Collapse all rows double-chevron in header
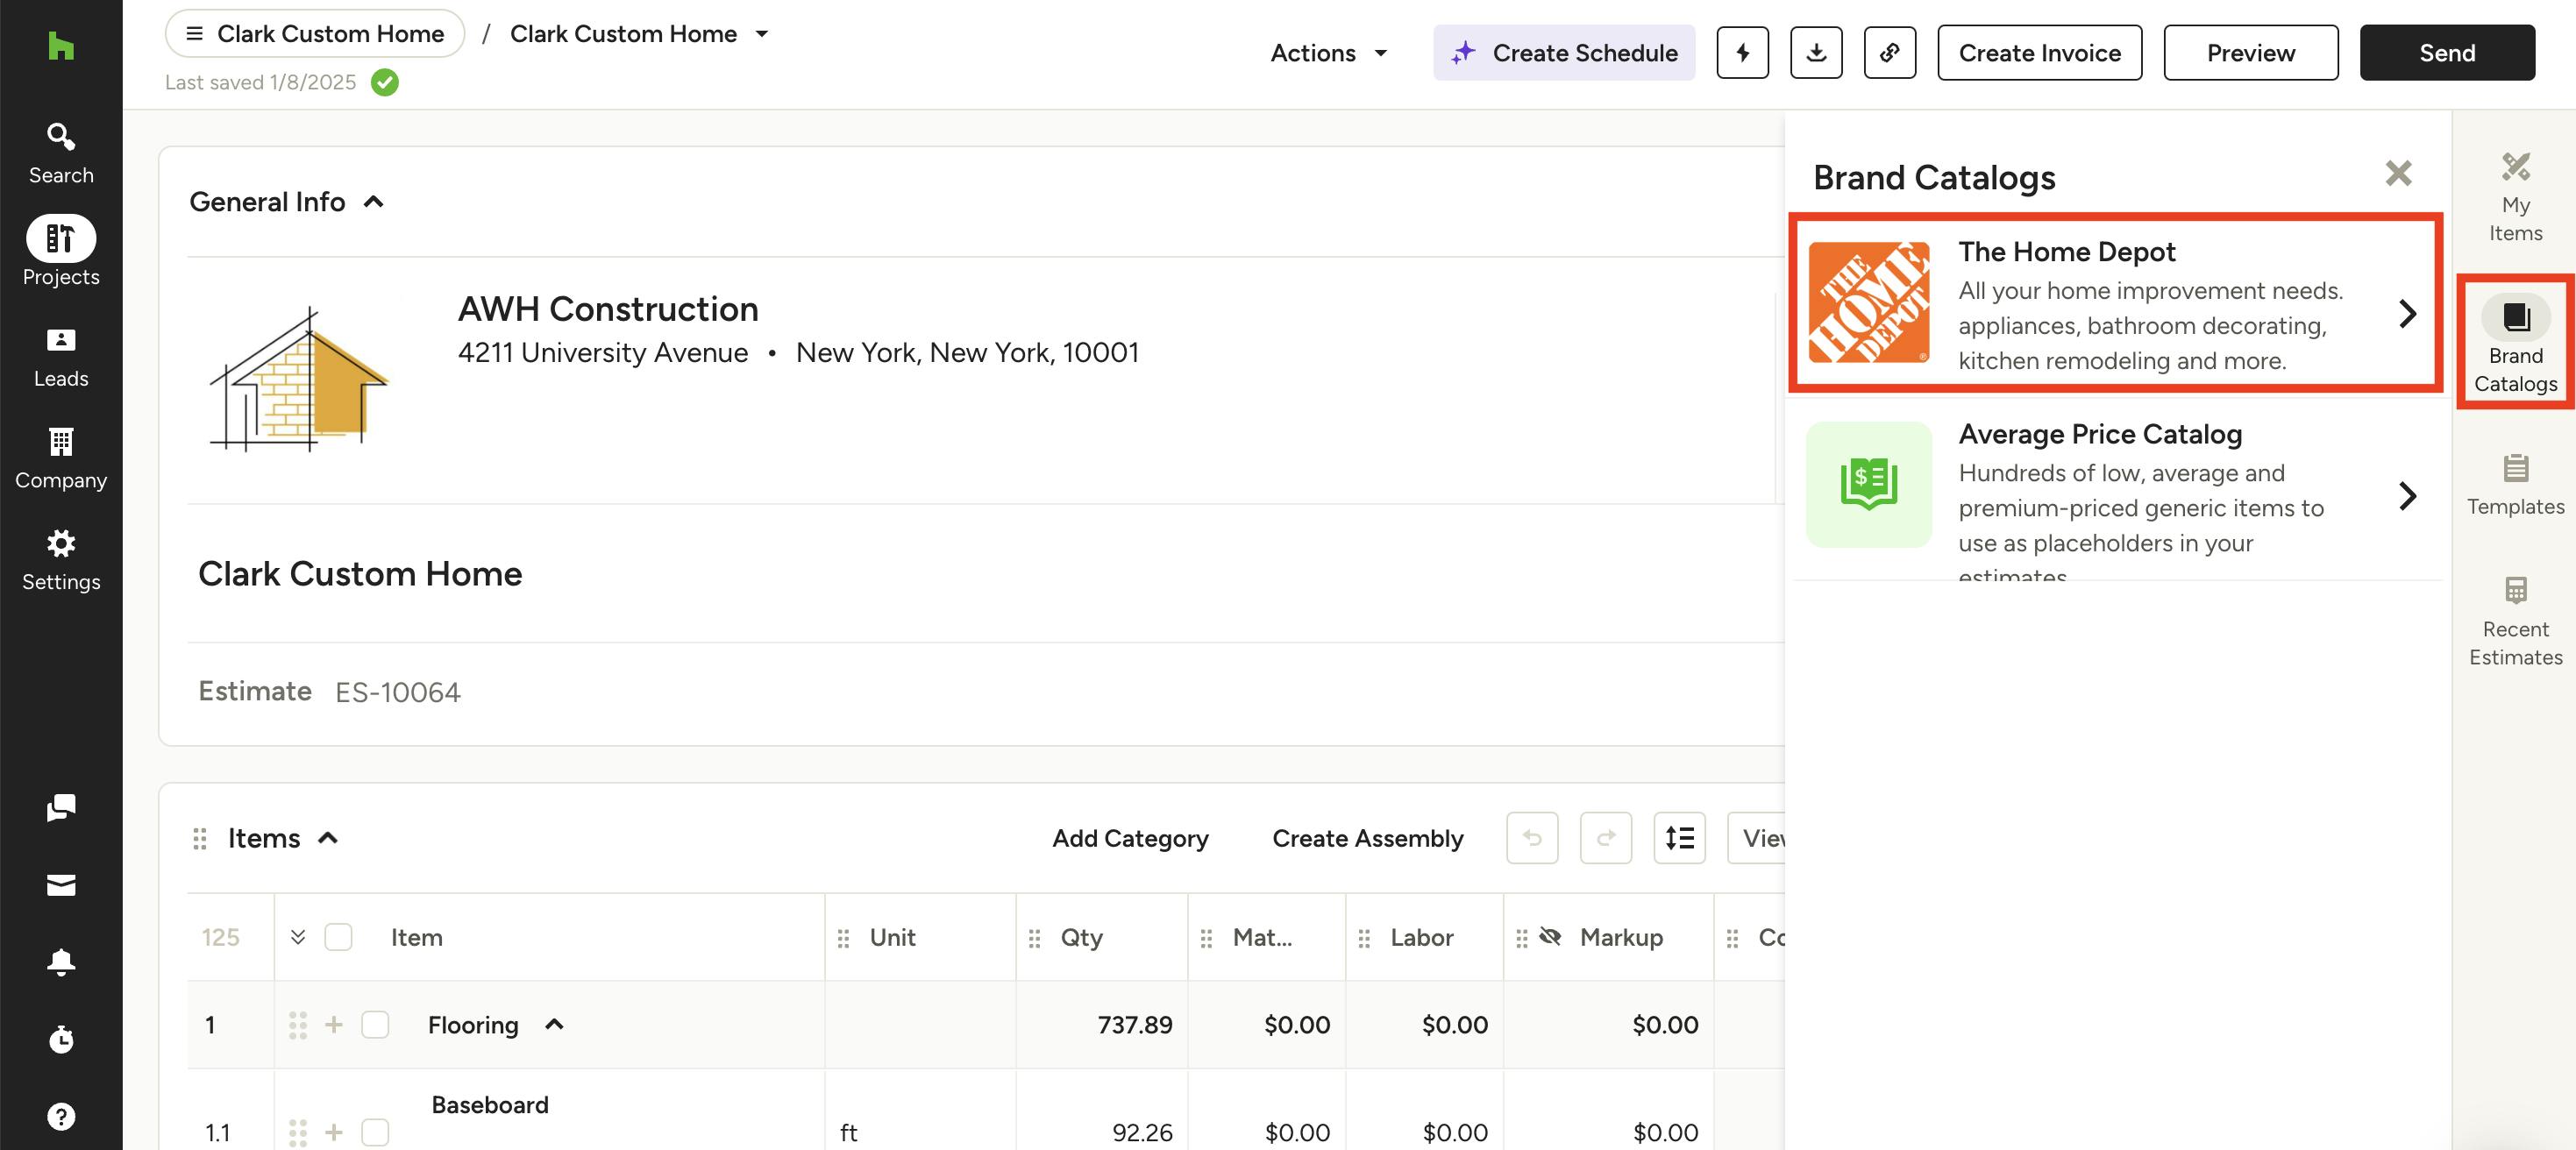2576x1150 pixels. coord(298,937)
